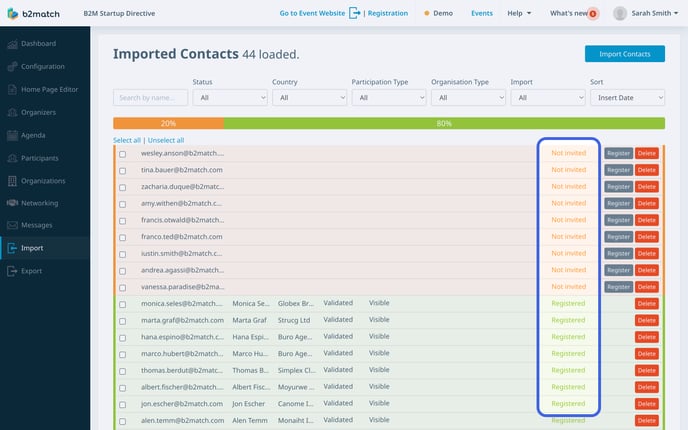Expand the Help menu
Image resolution: width=688 pixels, height=430 pixels.
coord(519,13)
